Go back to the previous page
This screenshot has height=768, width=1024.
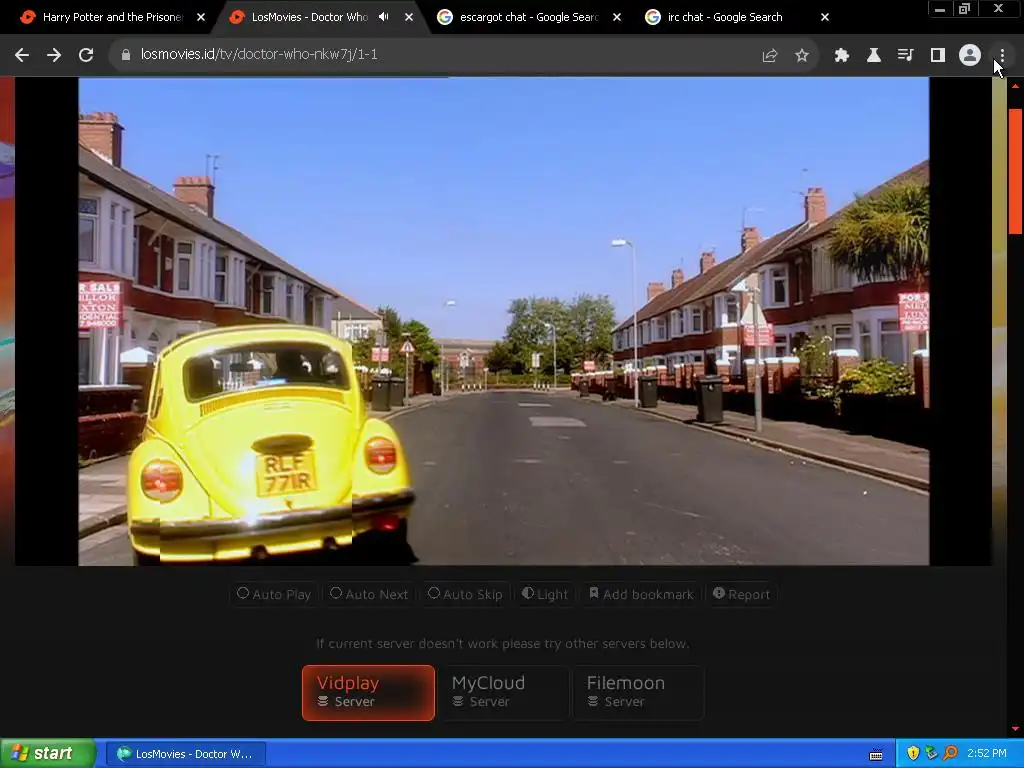22,56
